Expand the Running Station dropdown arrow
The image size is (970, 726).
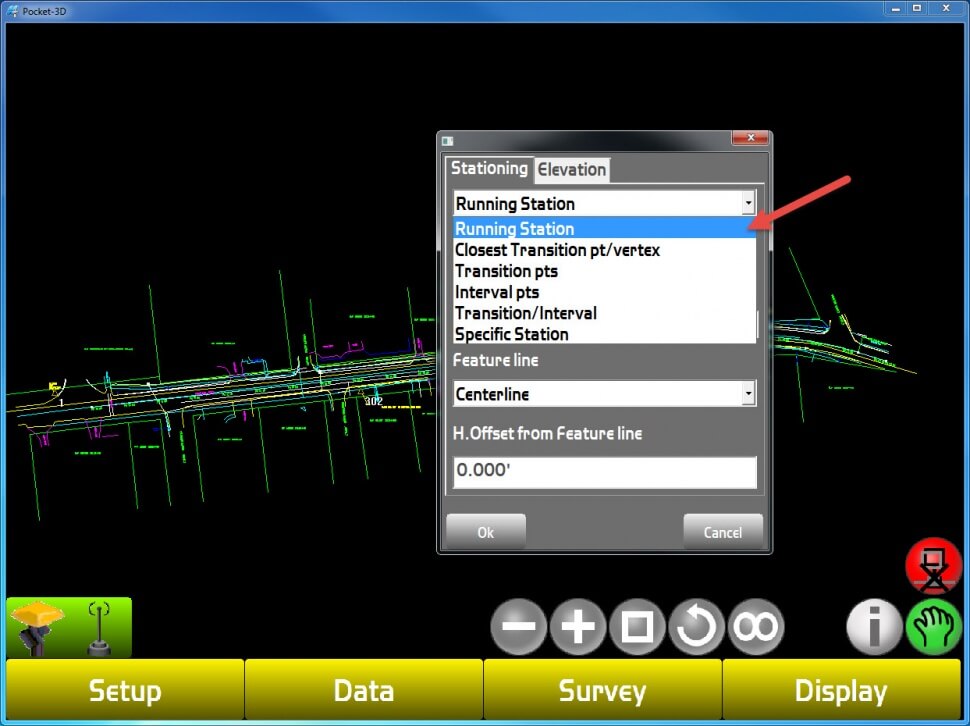tap(747, 203)
